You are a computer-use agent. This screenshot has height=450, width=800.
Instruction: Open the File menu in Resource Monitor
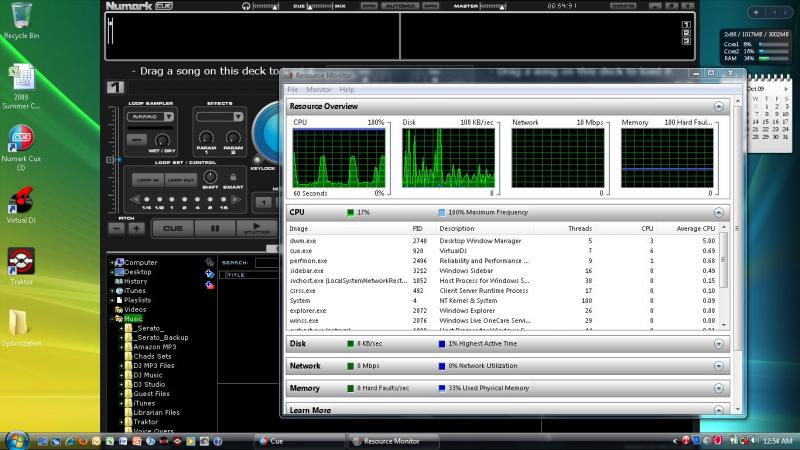(x=293, y=89)
